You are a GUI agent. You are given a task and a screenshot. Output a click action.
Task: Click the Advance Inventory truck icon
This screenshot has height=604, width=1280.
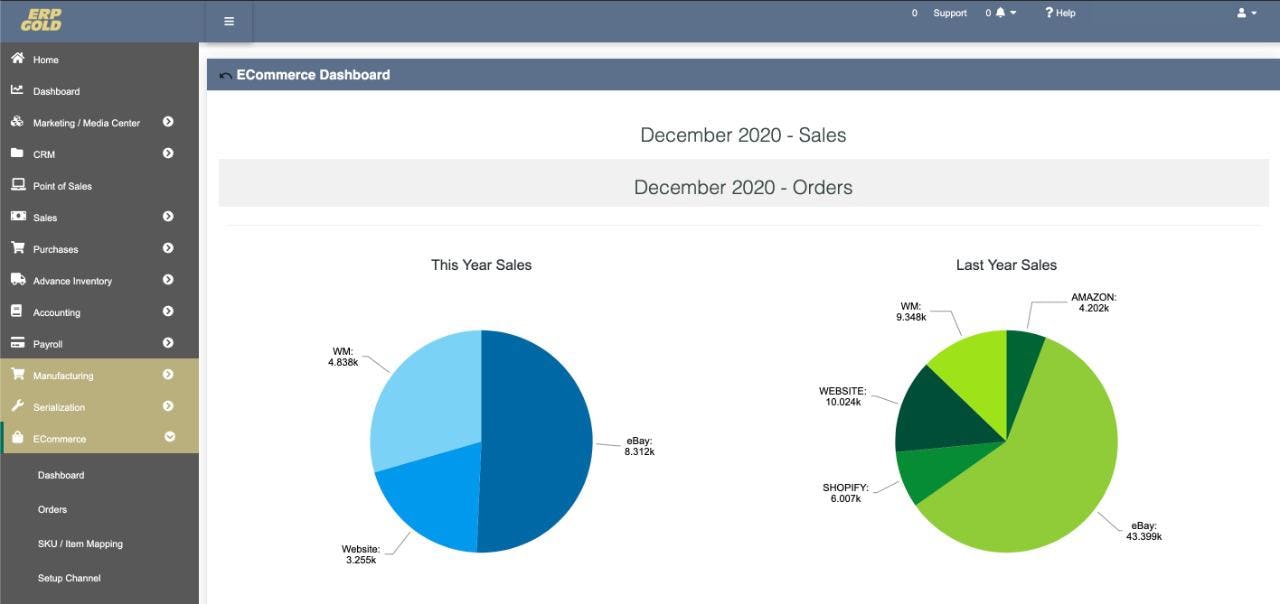pos(16,280)
